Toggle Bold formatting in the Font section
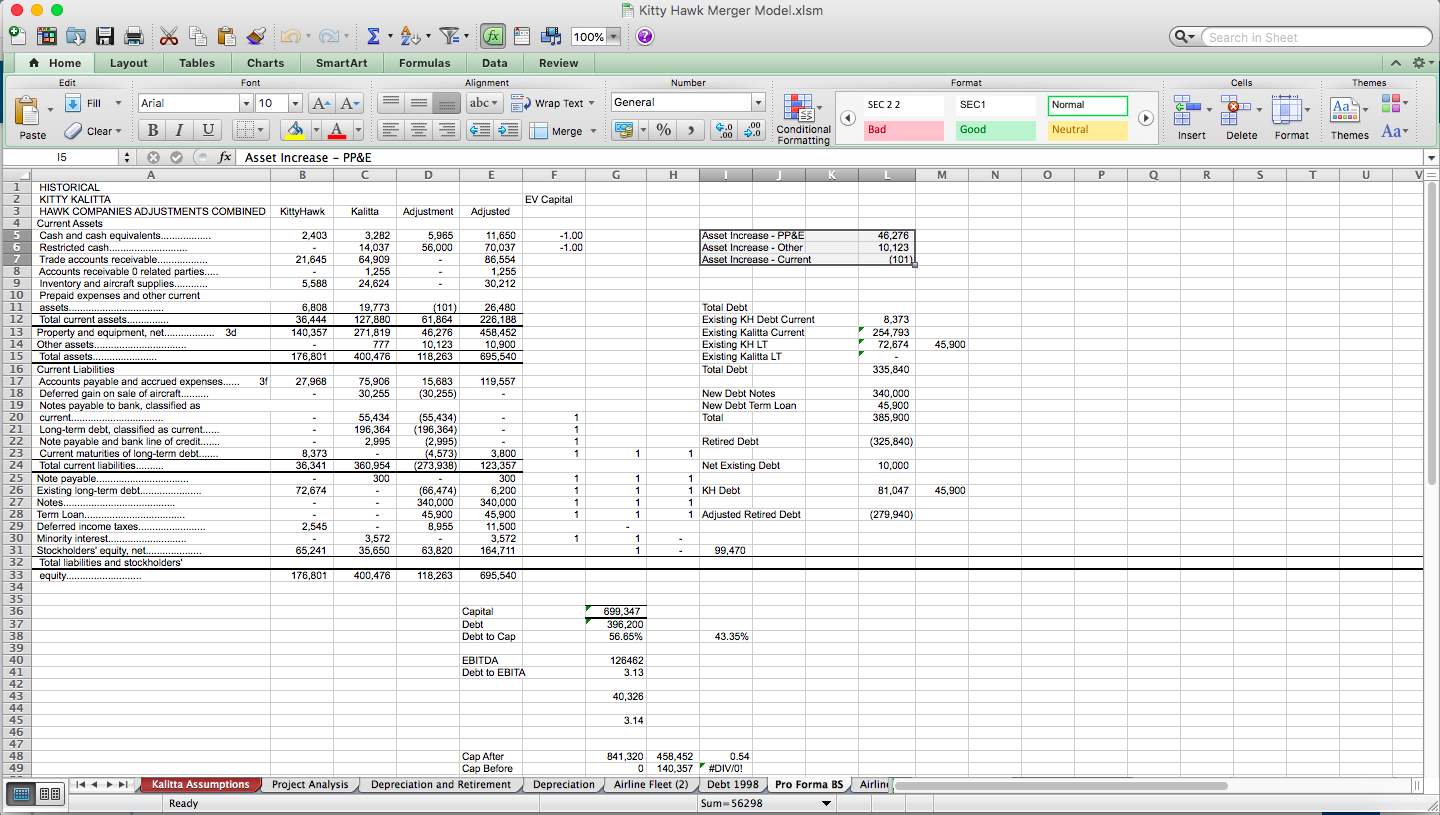This screenshot has height=815, width=1440. (151, 131)
